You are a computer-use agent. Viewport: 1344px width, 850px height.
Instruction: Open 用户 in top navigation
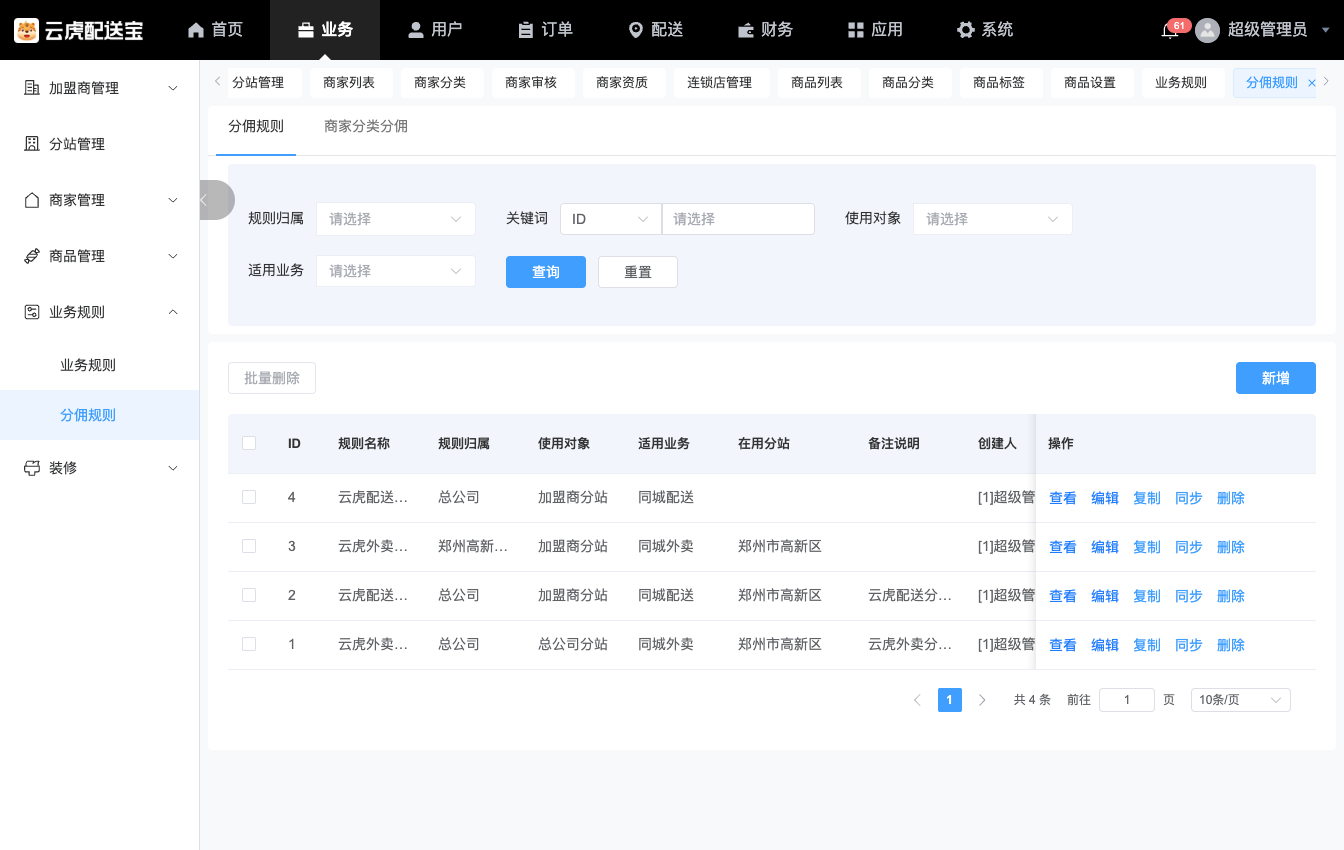tap(435, 30)
